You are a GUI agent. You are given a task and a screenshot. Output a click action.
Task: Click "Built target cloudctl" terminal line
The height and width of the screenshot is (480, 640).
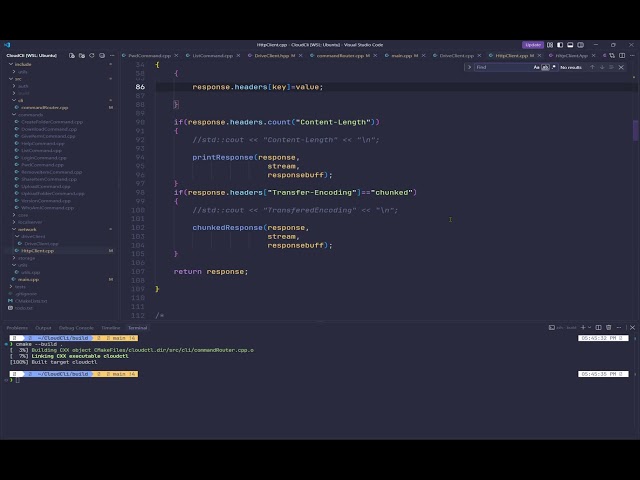[64, 362]
